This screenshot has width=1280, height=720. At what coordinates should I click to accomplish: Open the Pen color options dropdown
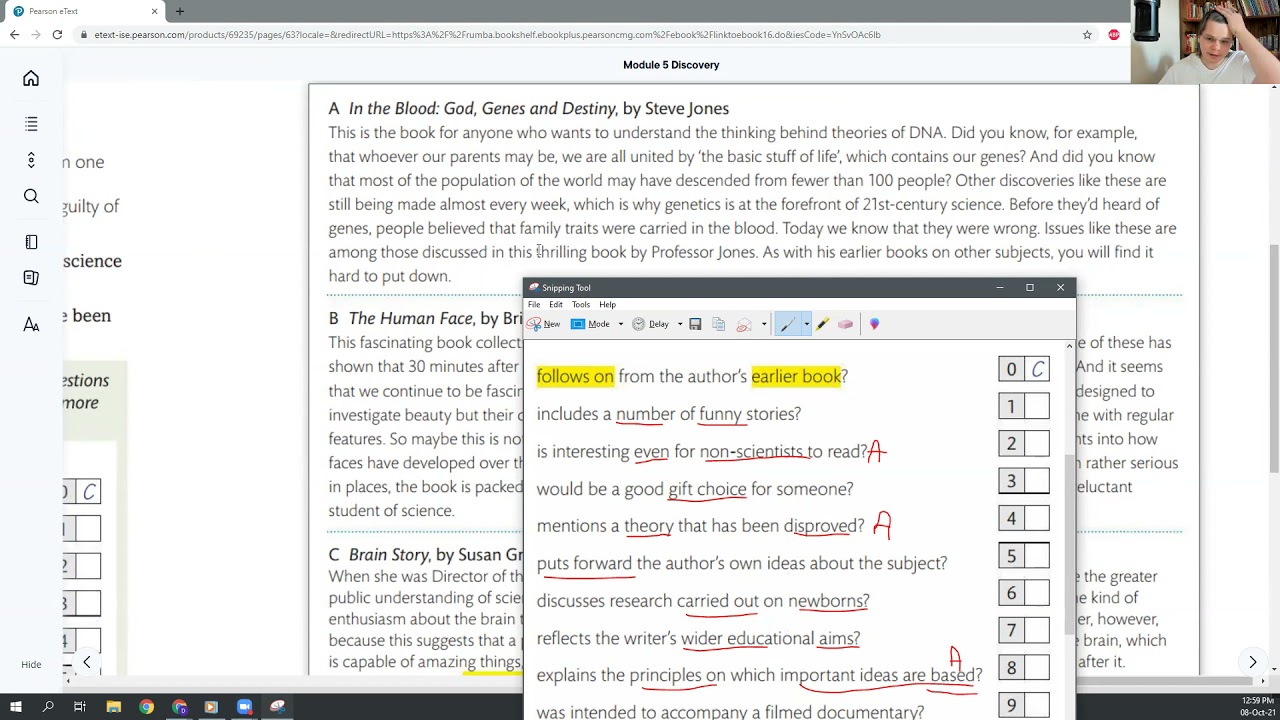(x=806, y=324)
